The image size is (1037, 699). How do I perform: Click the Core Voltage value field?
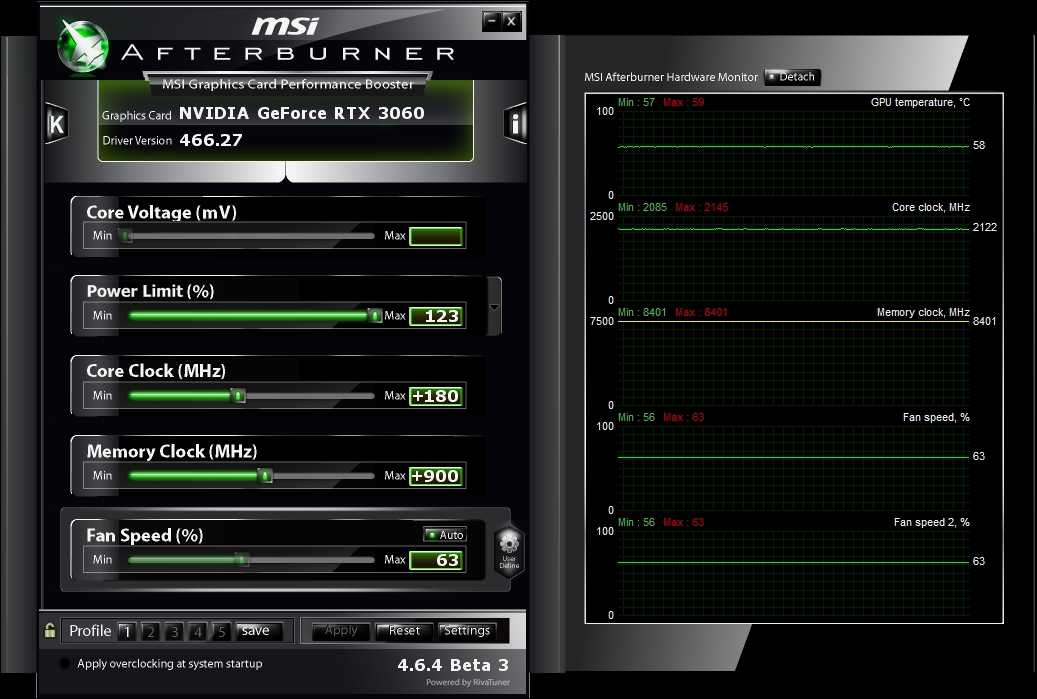point(436,237)
